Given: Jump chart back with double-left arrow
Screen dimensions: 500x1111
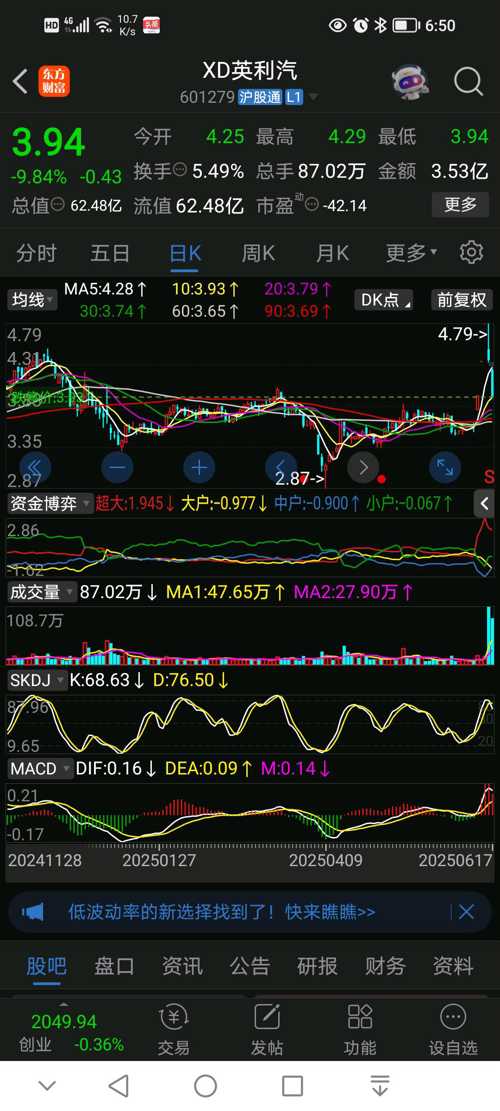Looking at the screenshot, I should point(35,468).
